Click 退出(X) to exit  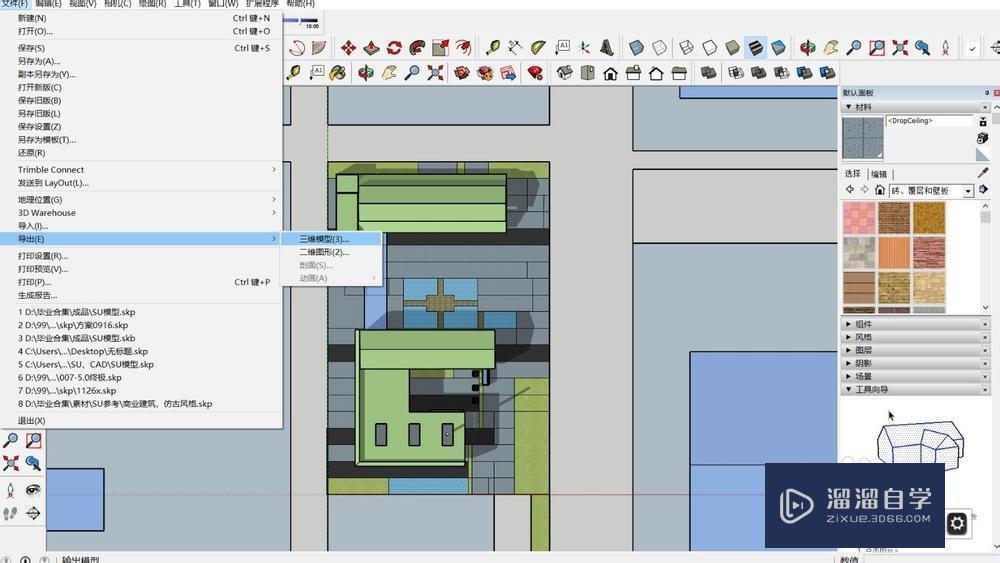[141, 421]
